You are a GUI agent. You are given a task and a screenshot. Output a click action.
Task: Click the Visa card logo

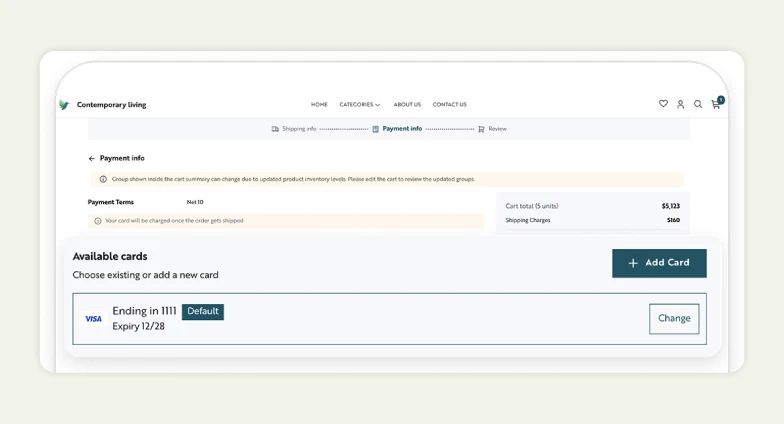click(x=94, y=319)
